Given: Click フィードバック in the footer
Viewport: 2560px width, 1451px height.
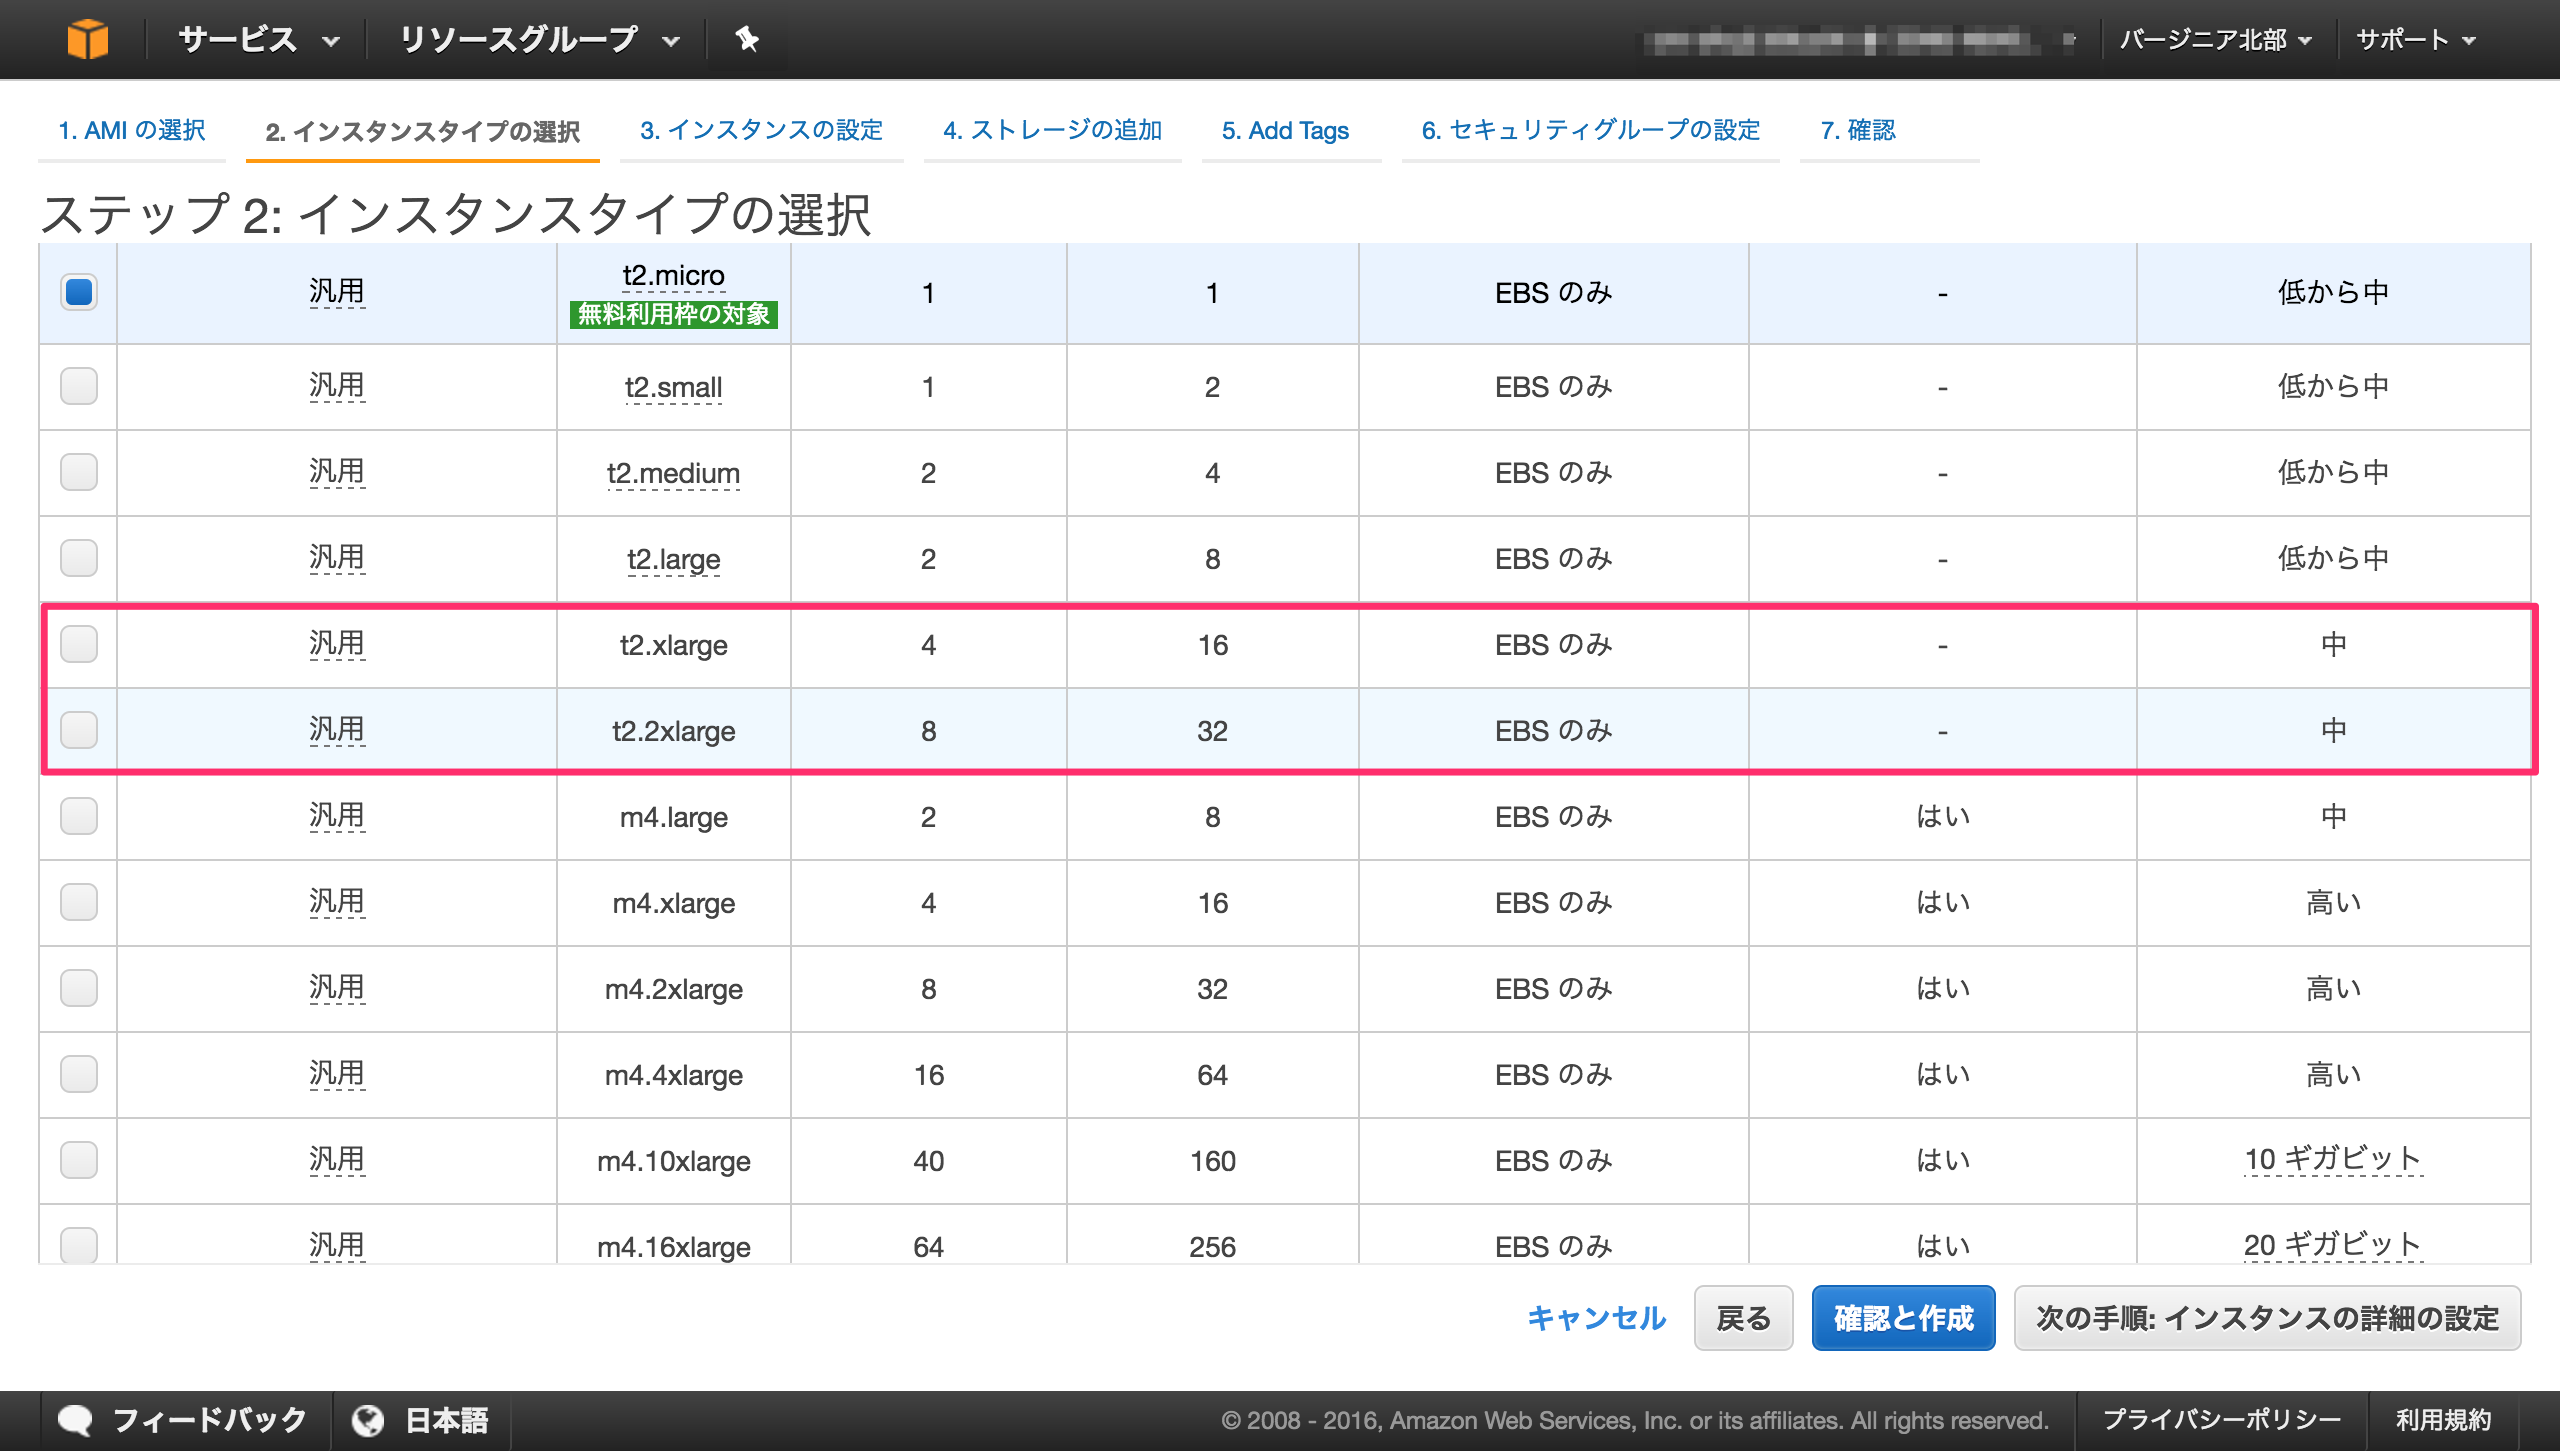Looking at the screenshot, I should pos(209,1420).
